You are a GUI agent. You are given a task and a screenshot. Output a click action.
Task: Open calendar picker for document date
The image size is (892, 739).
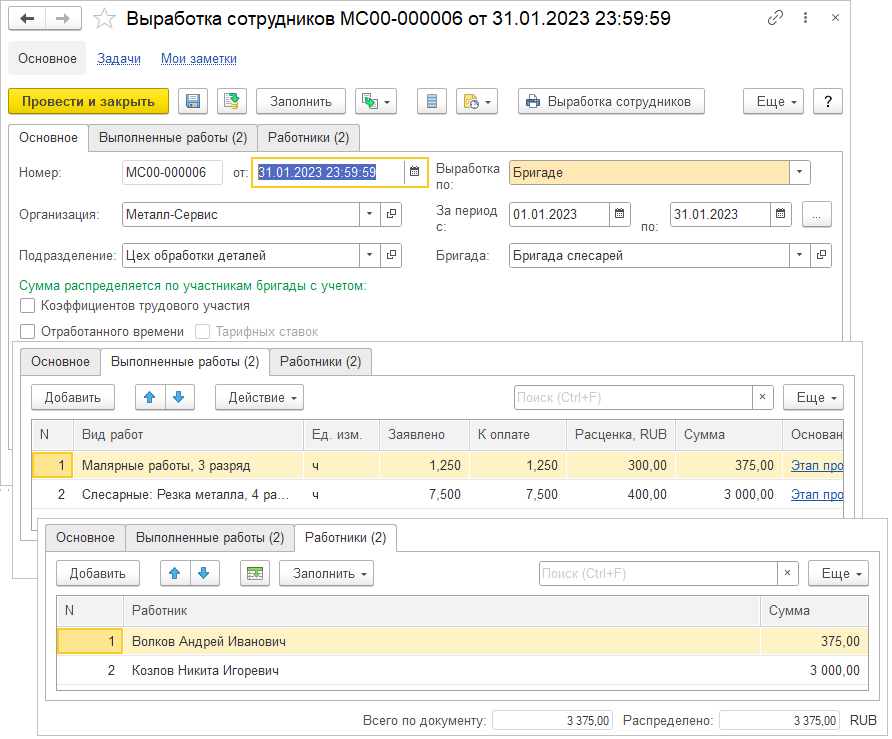tap(414, 172)
